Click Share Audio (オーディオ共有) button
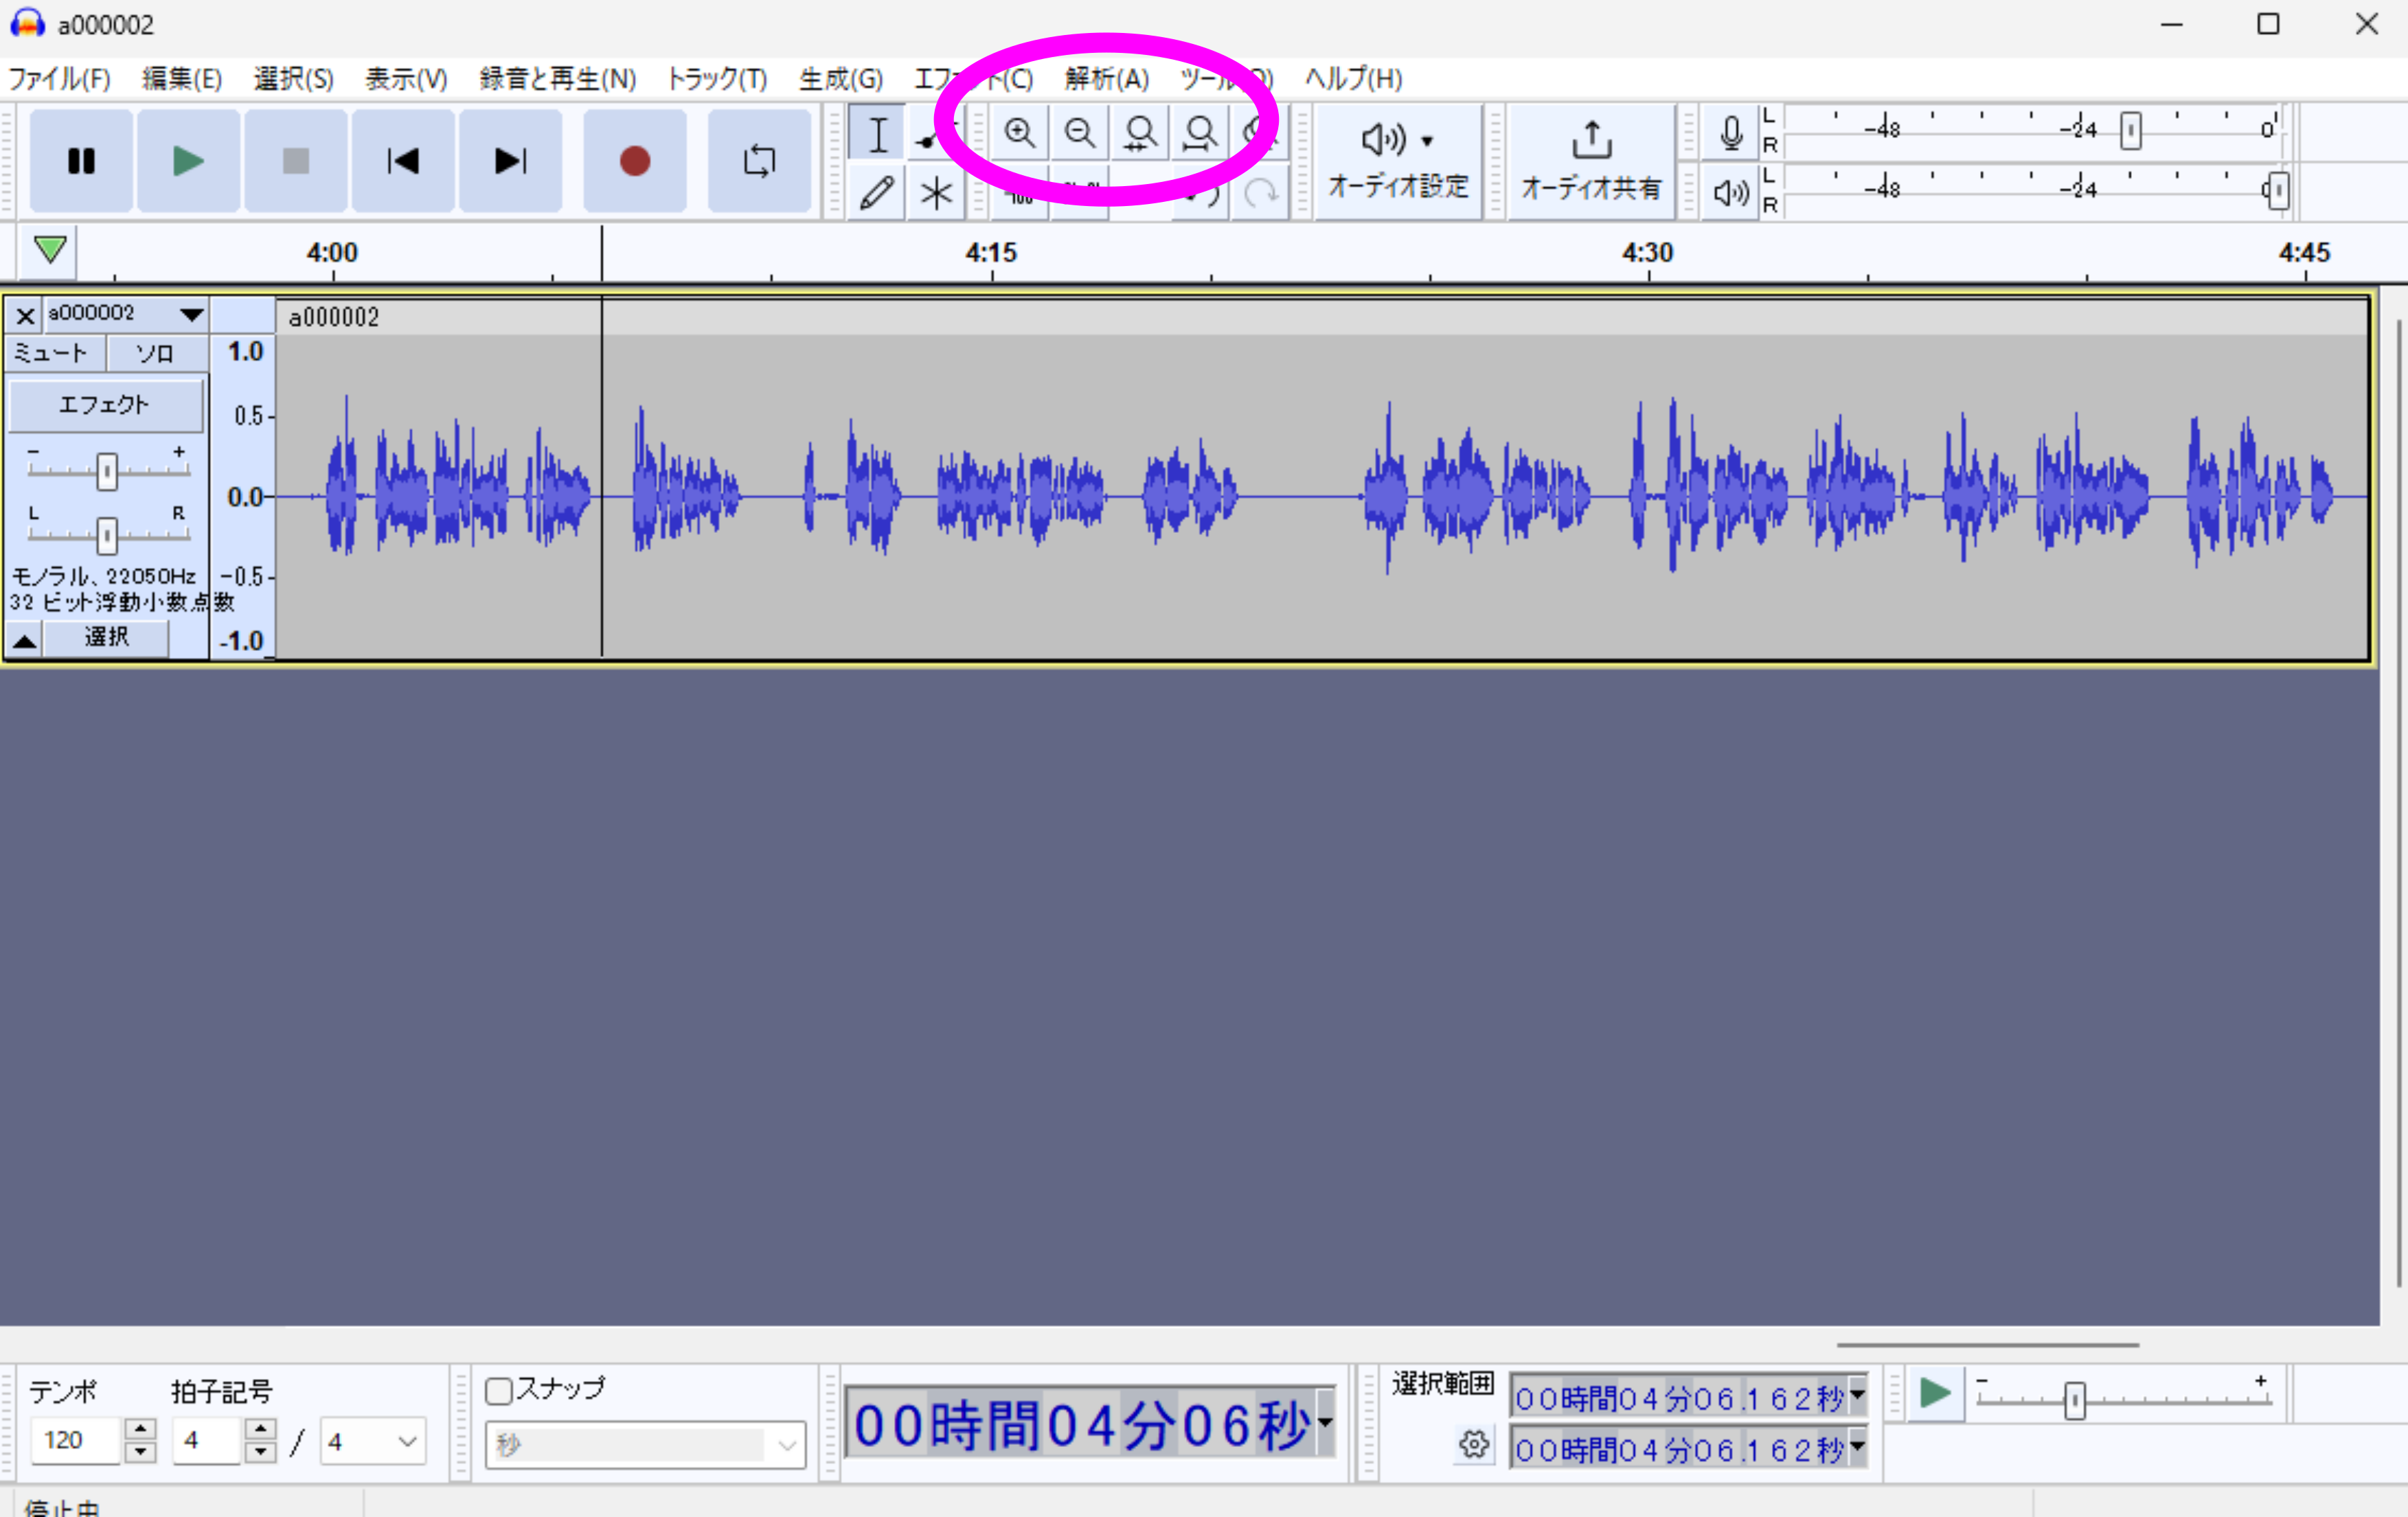The height and width of the screenshot is (1517, 2408). [1591, 161]
